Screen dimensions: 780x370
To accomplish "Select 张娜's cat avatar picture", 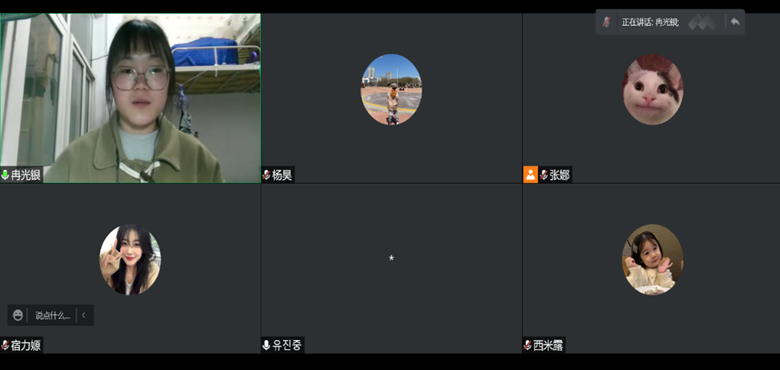I will 653,90.
